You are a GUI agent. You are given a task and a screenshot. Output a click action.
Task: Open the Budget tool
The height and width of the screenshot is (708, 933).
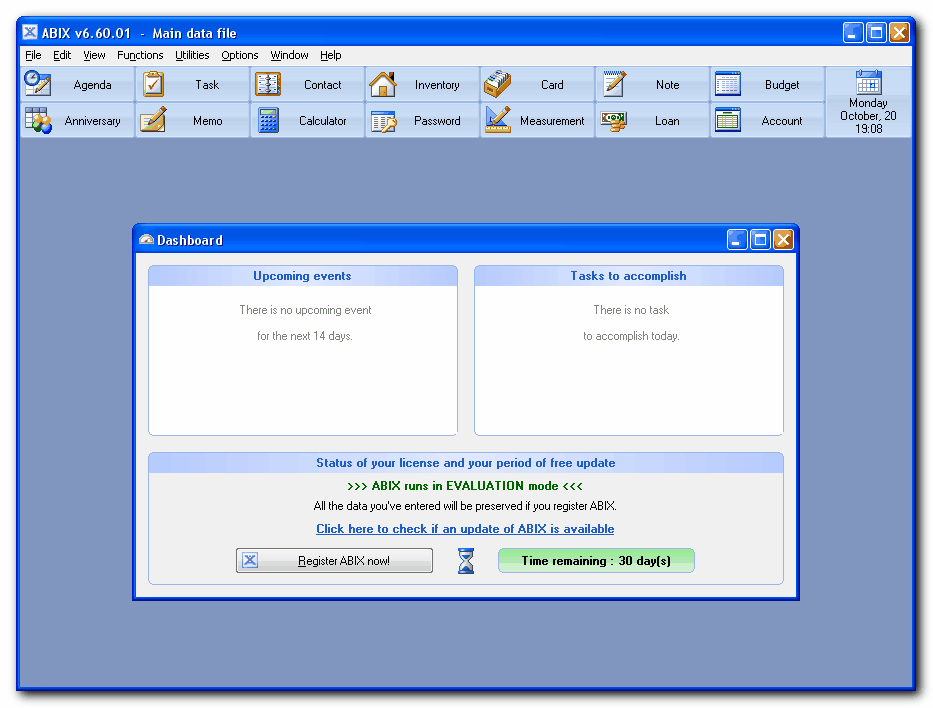[766, 85]
